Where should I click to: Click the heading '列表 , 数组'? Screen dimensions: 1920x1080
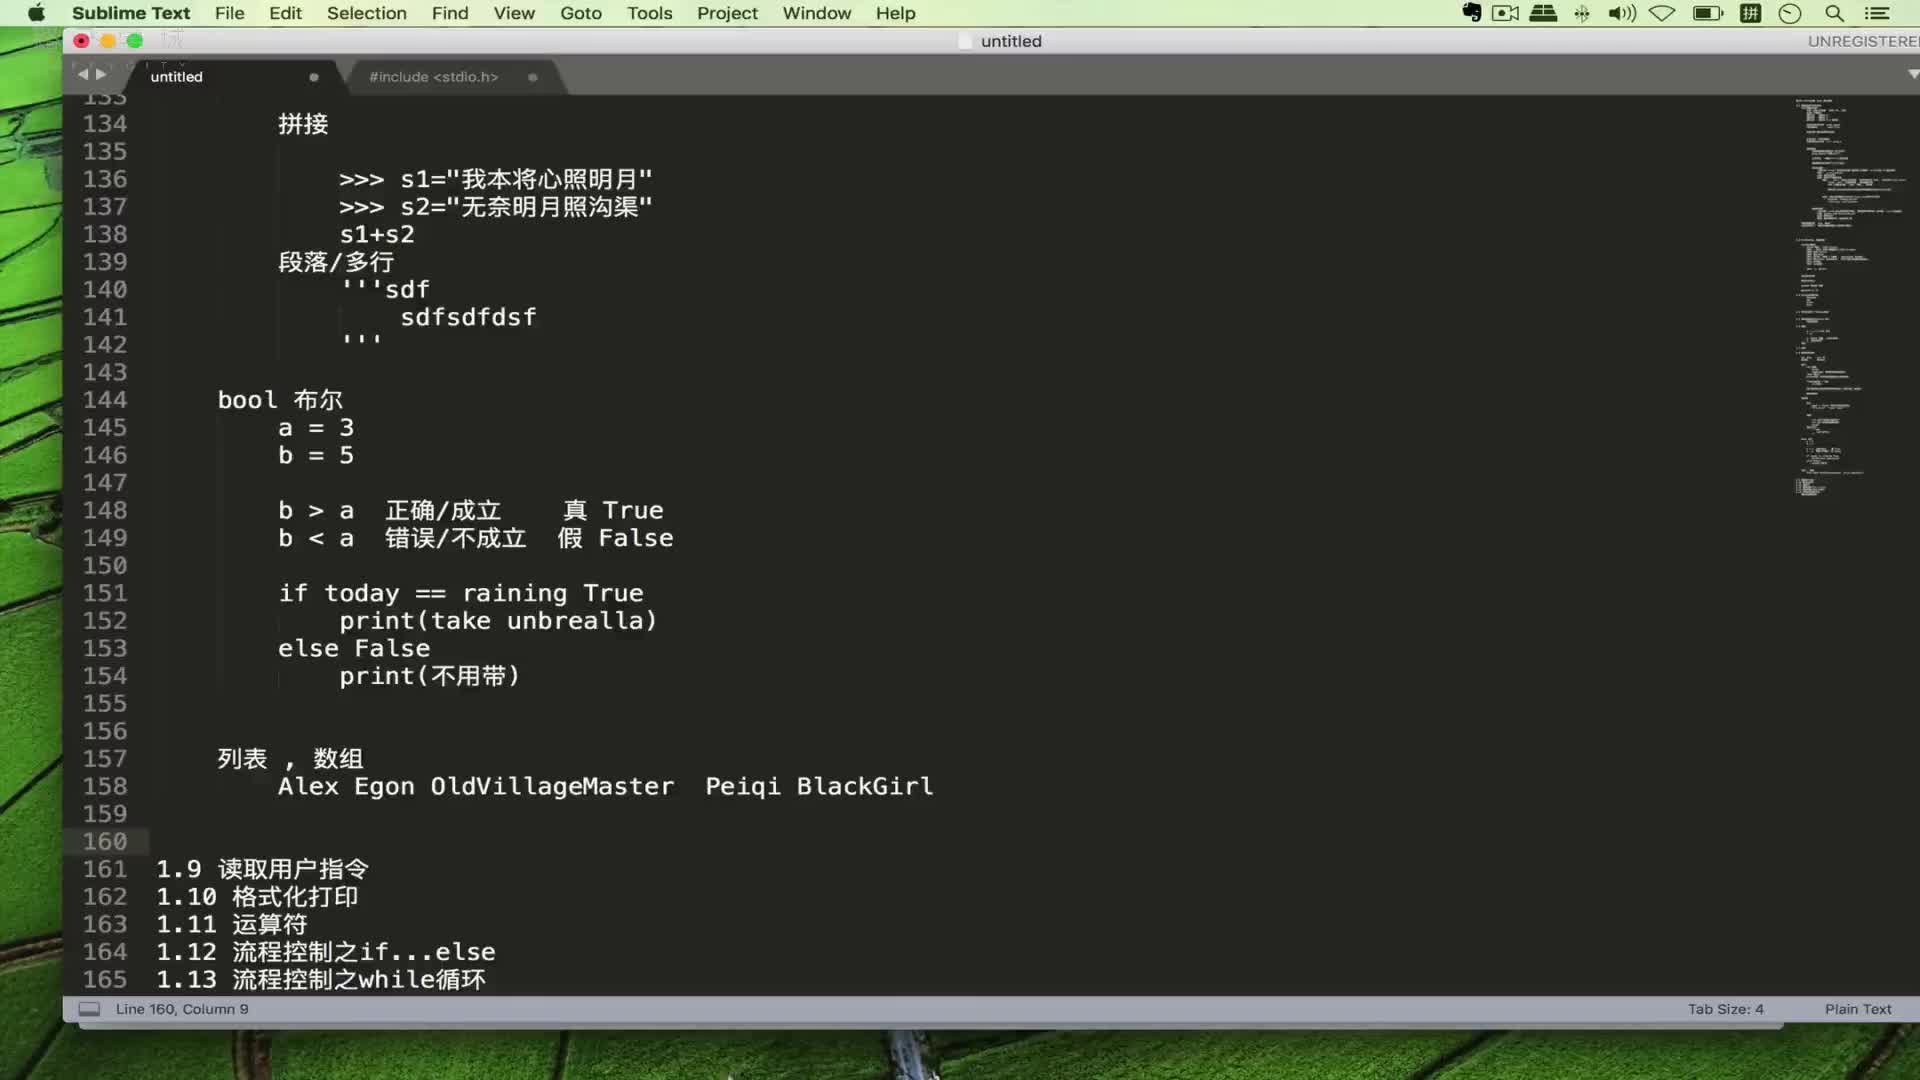tap(290, 759)
